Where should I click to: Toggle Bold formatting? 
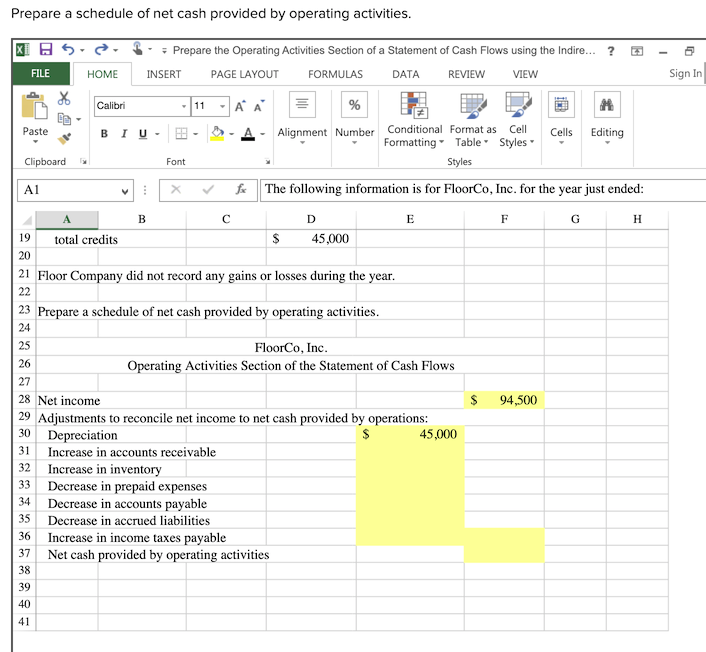pos(104,134)
